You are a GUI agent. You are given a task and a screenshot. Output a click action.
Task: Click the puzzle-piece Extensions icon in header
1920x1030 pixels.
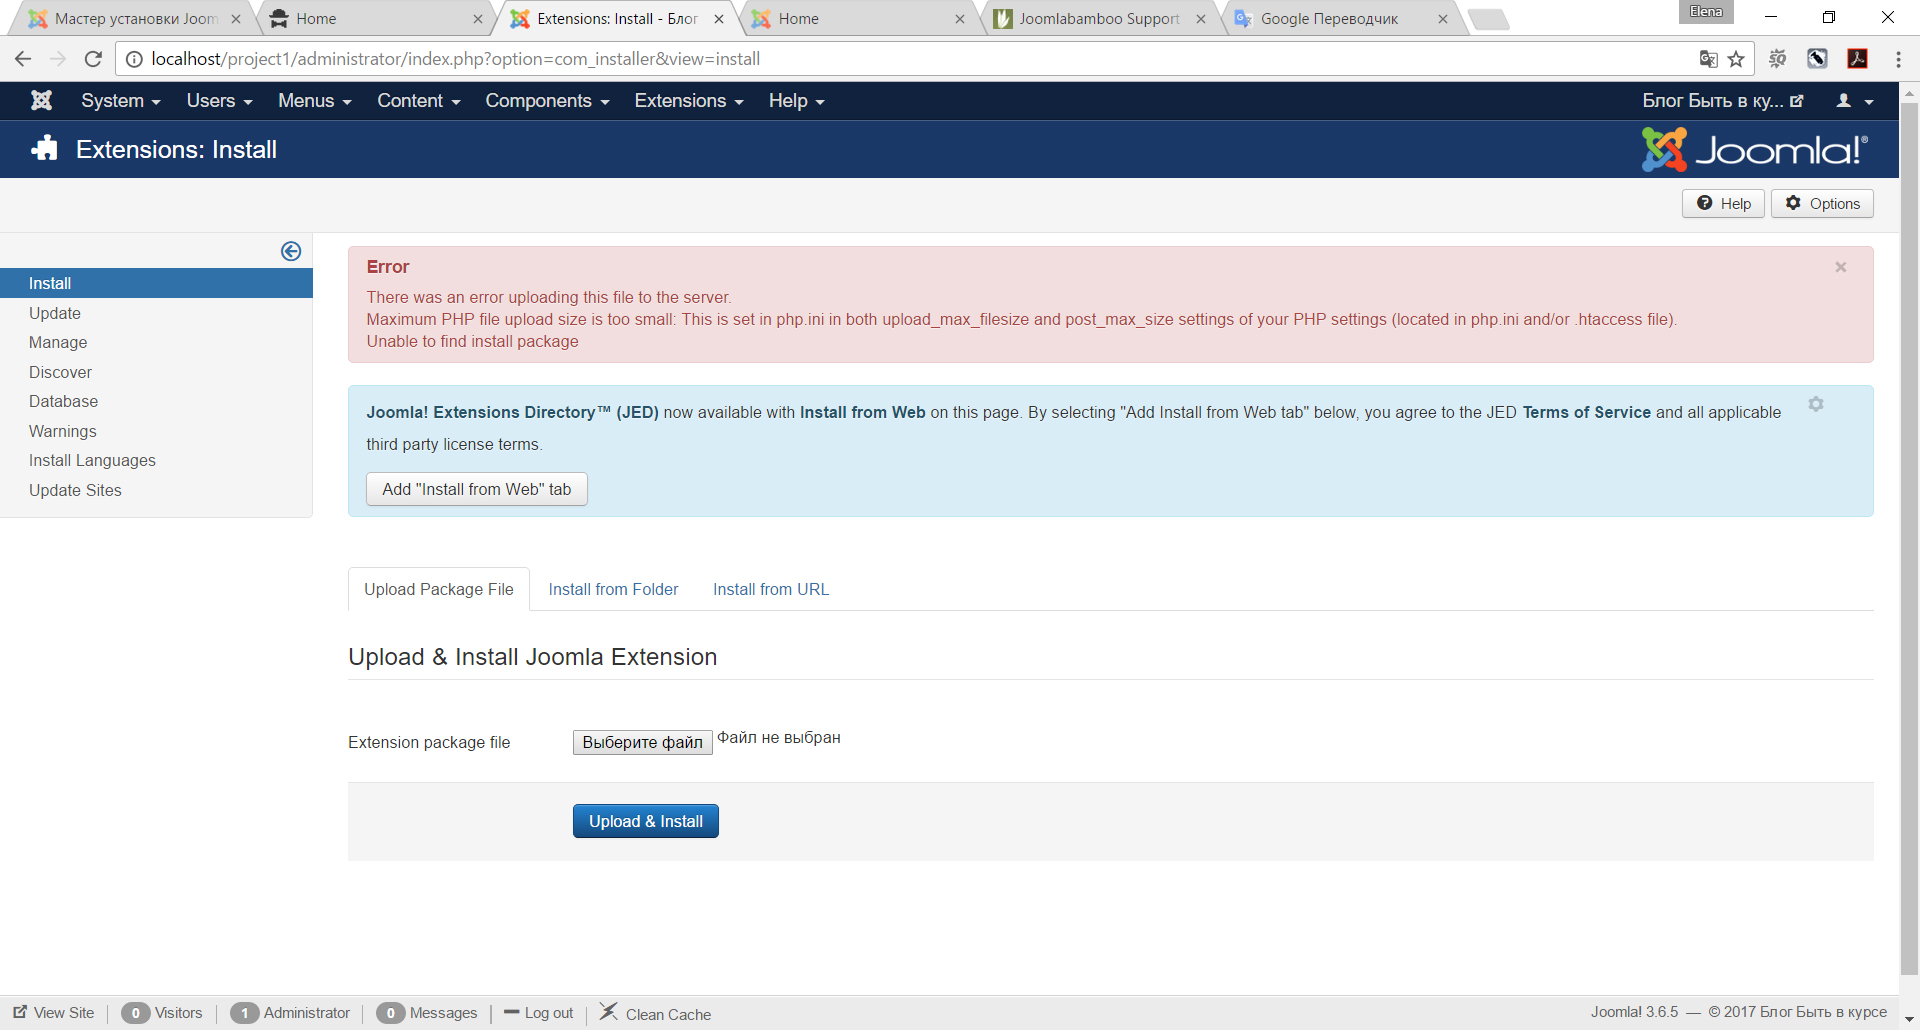(x=45, y=149)
